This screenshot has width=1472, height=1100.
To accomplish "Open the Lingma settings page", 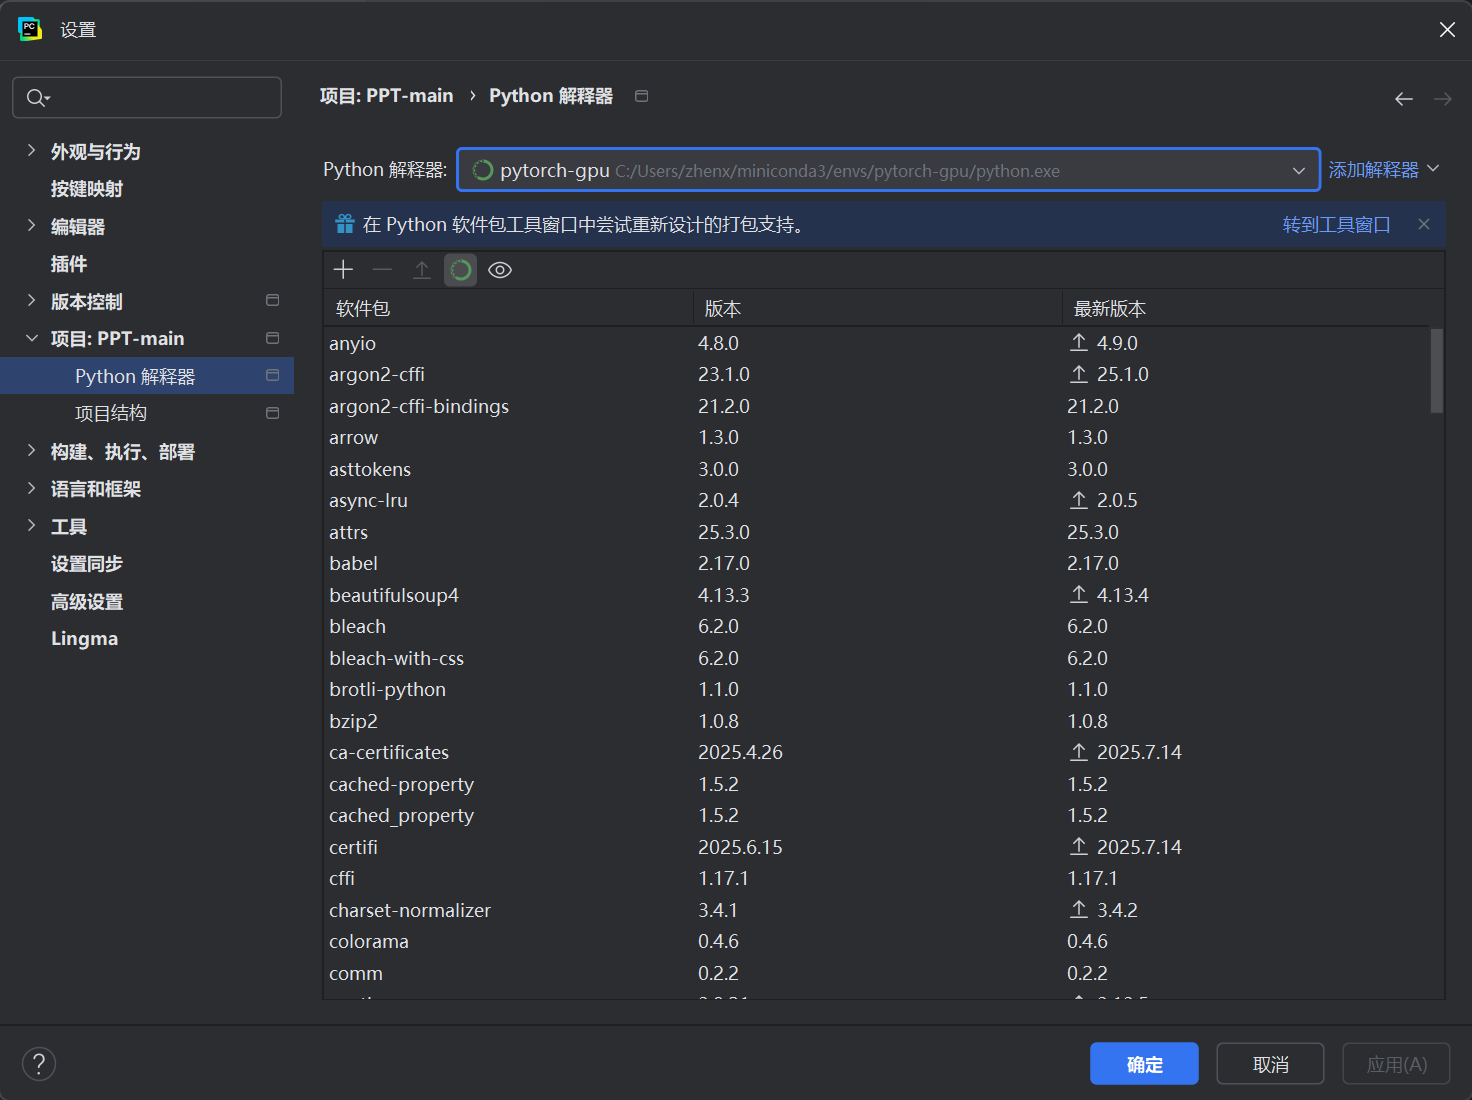I will (85, 638).
